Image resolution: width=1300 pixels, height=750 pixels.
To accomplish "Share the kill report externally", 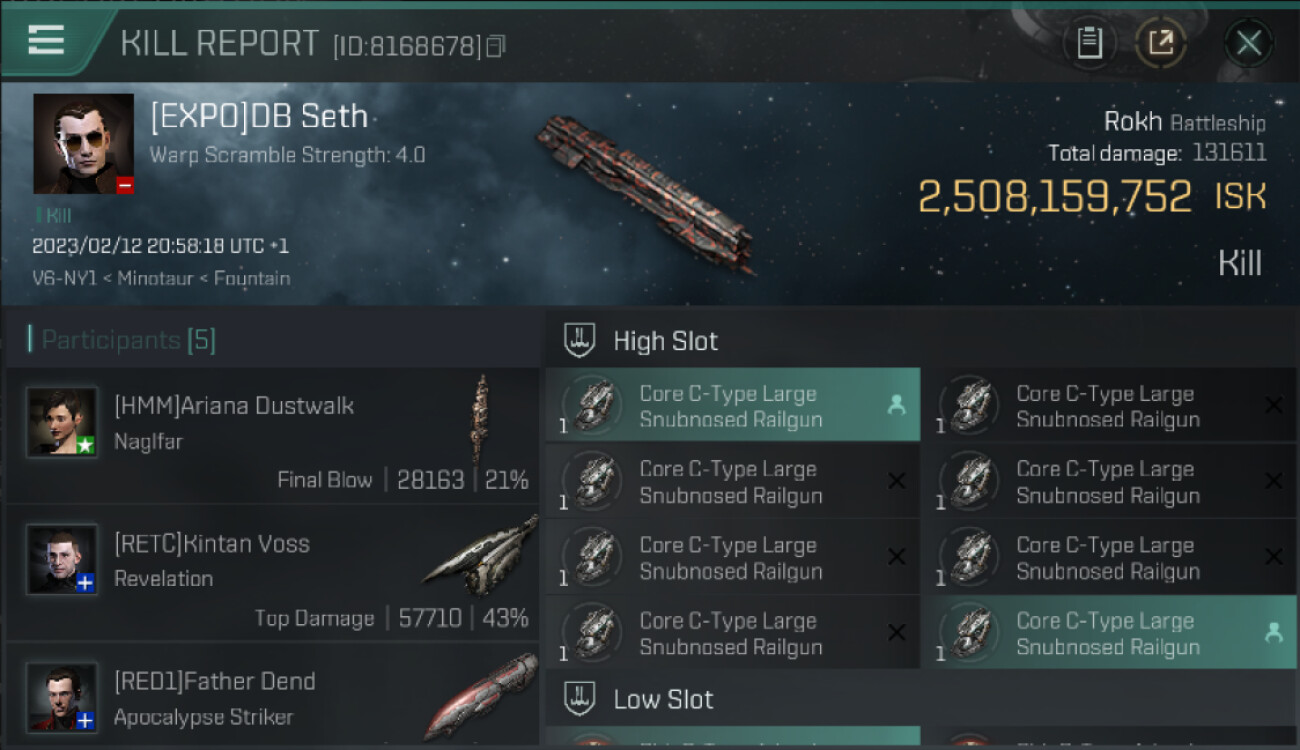I will click(1160, 43).
